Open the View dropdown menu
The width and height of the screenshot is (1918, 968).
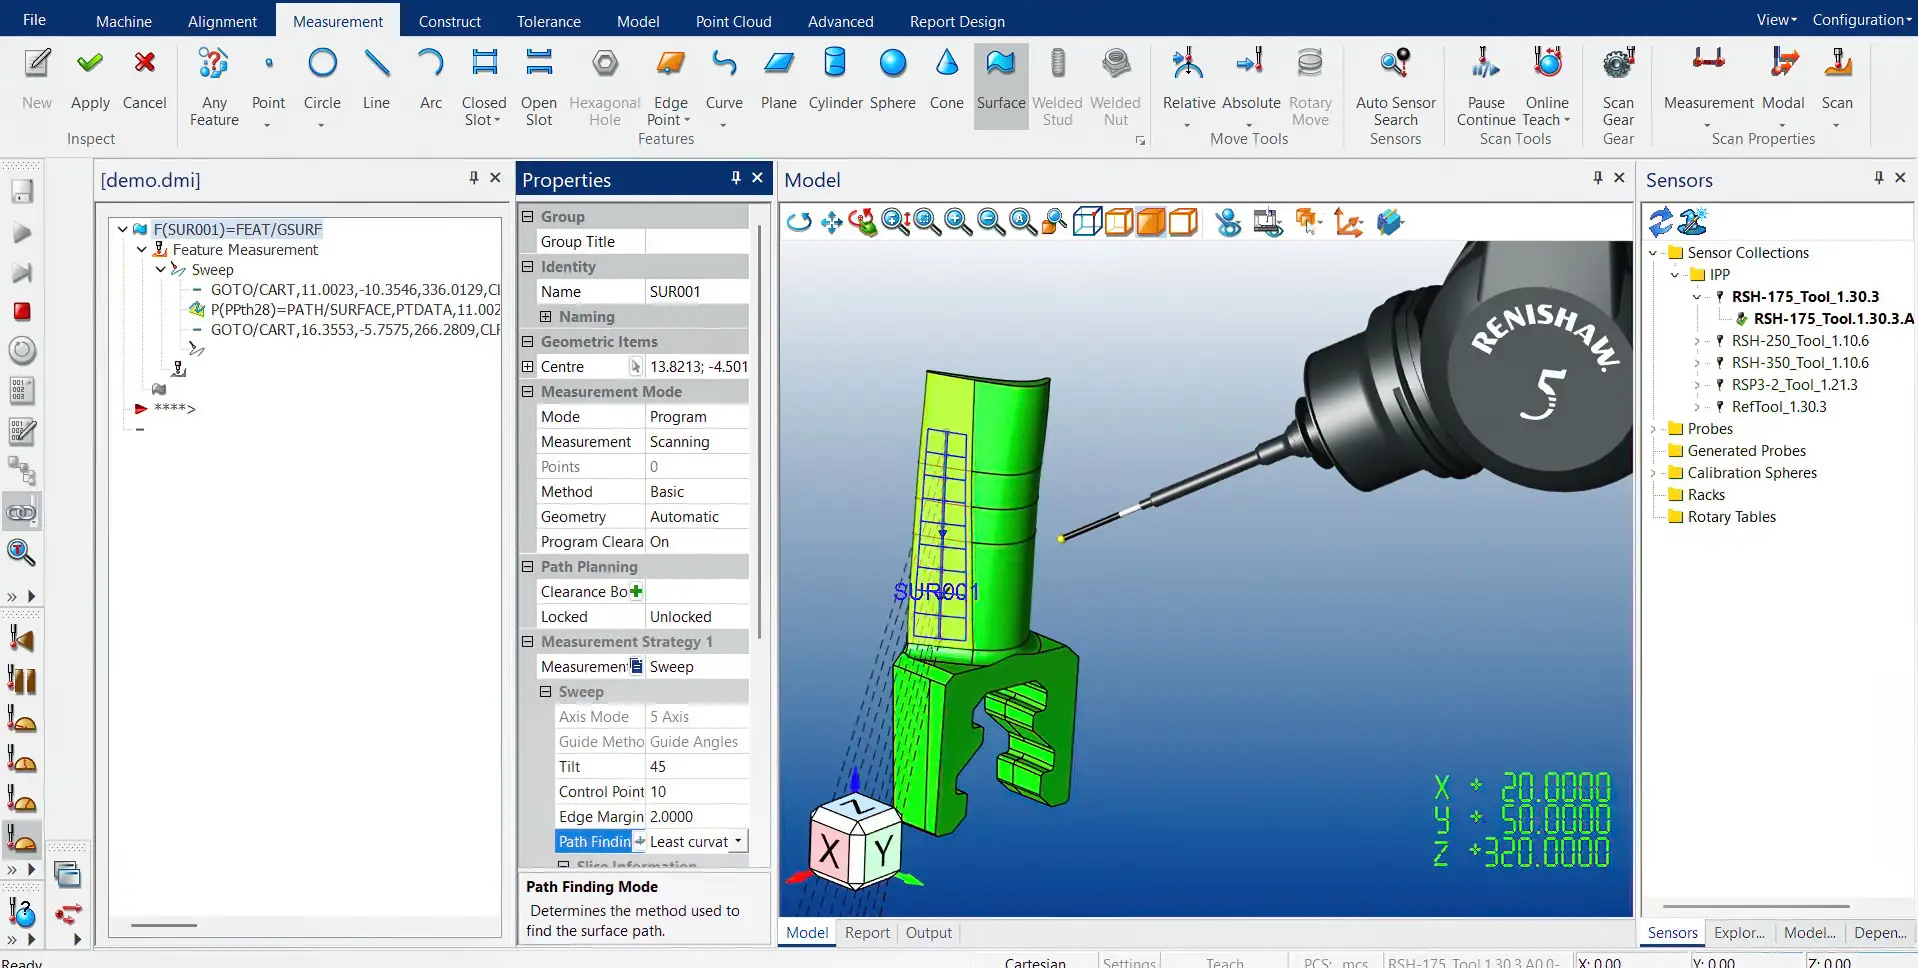(1777, 20)
